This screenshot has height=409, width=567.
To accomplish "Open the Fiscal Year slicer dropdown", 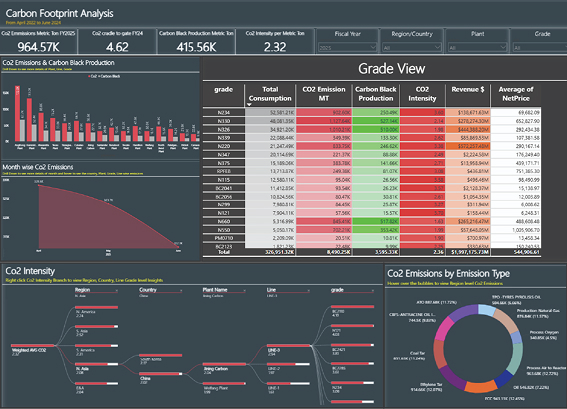I will click(348, 47).
